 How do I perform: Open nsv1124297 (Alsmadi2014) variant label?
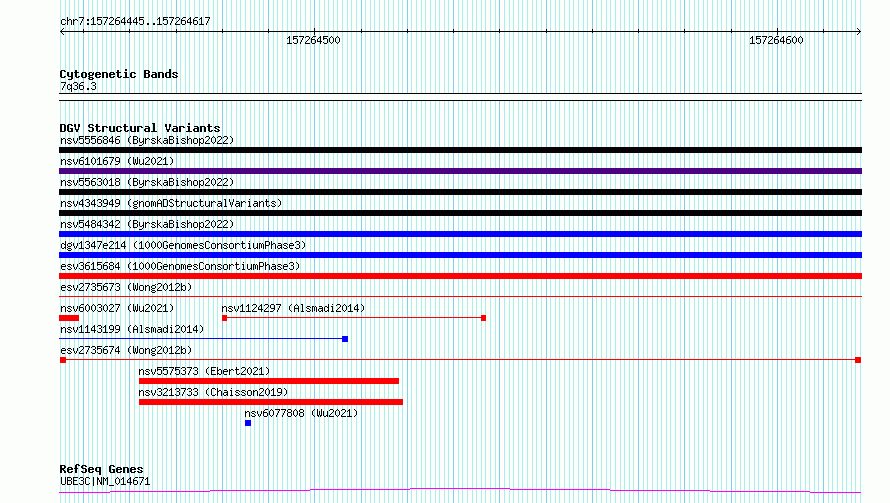point(293,308)
